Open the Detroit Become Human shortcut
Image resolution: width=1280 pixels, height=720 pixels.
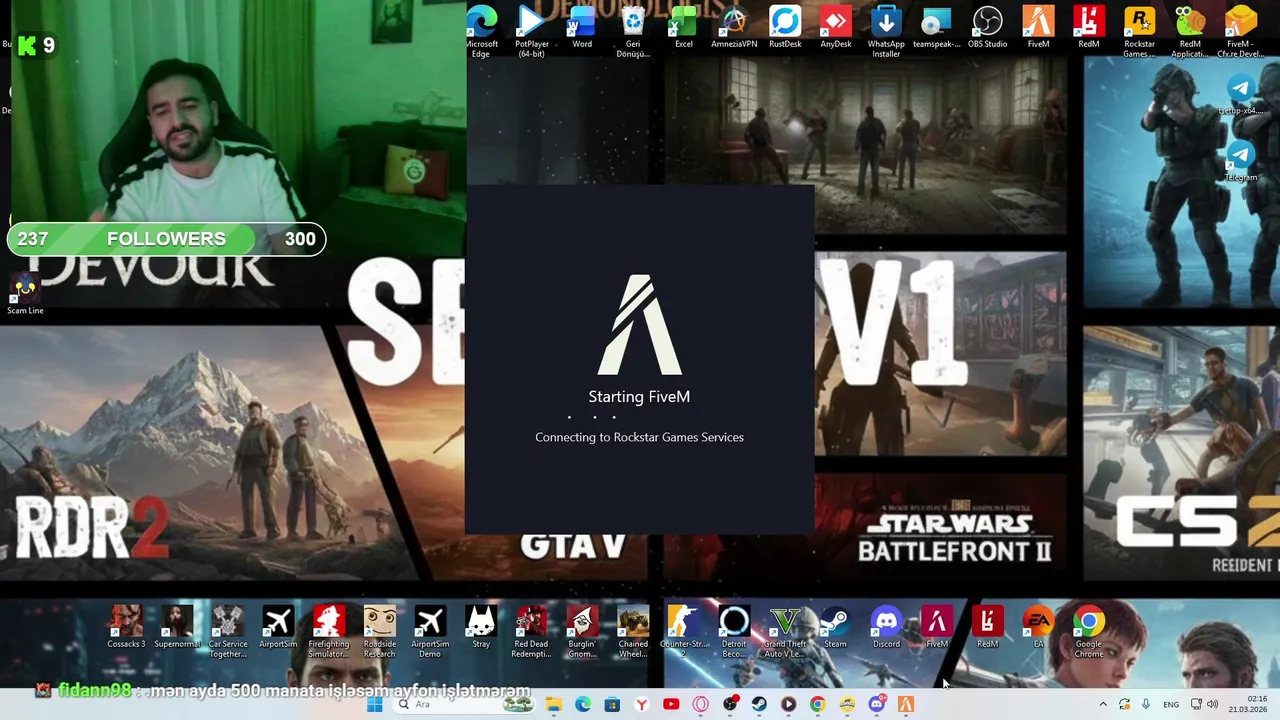coord(734,631)
